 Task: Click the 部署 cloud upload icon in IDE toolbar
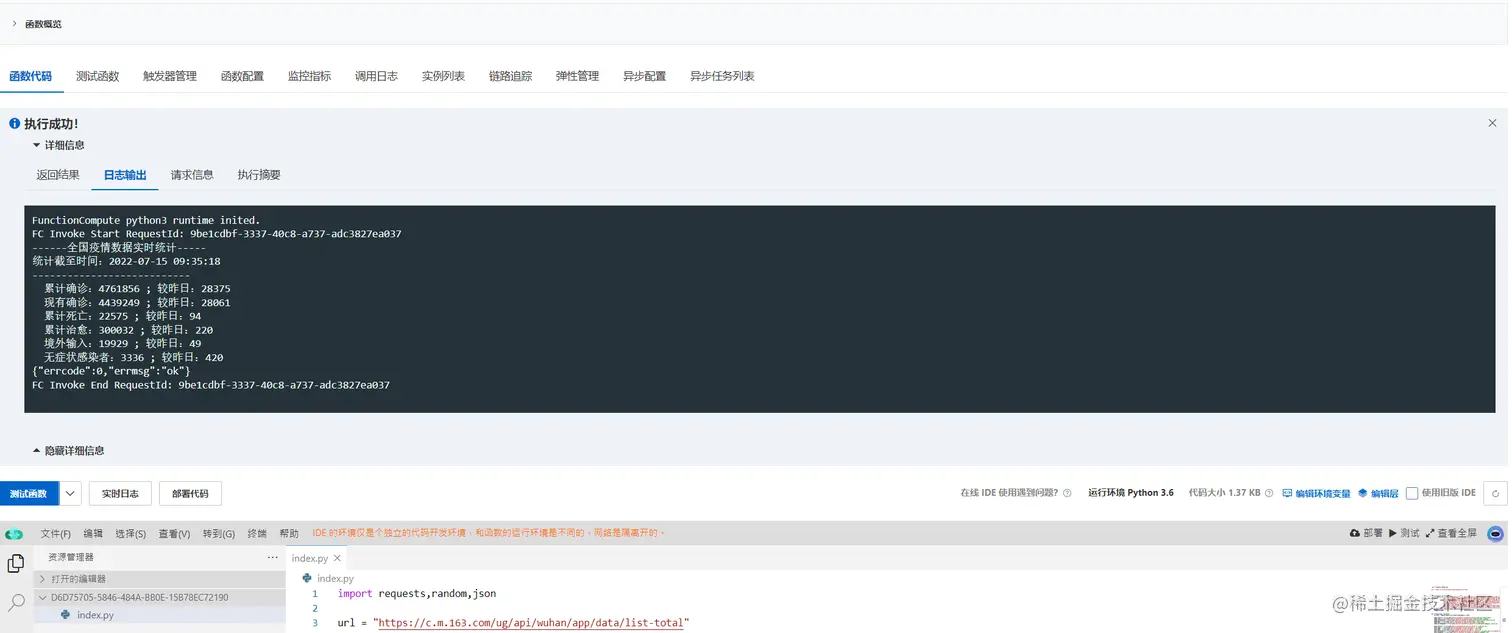click(x=1355, y=533)
